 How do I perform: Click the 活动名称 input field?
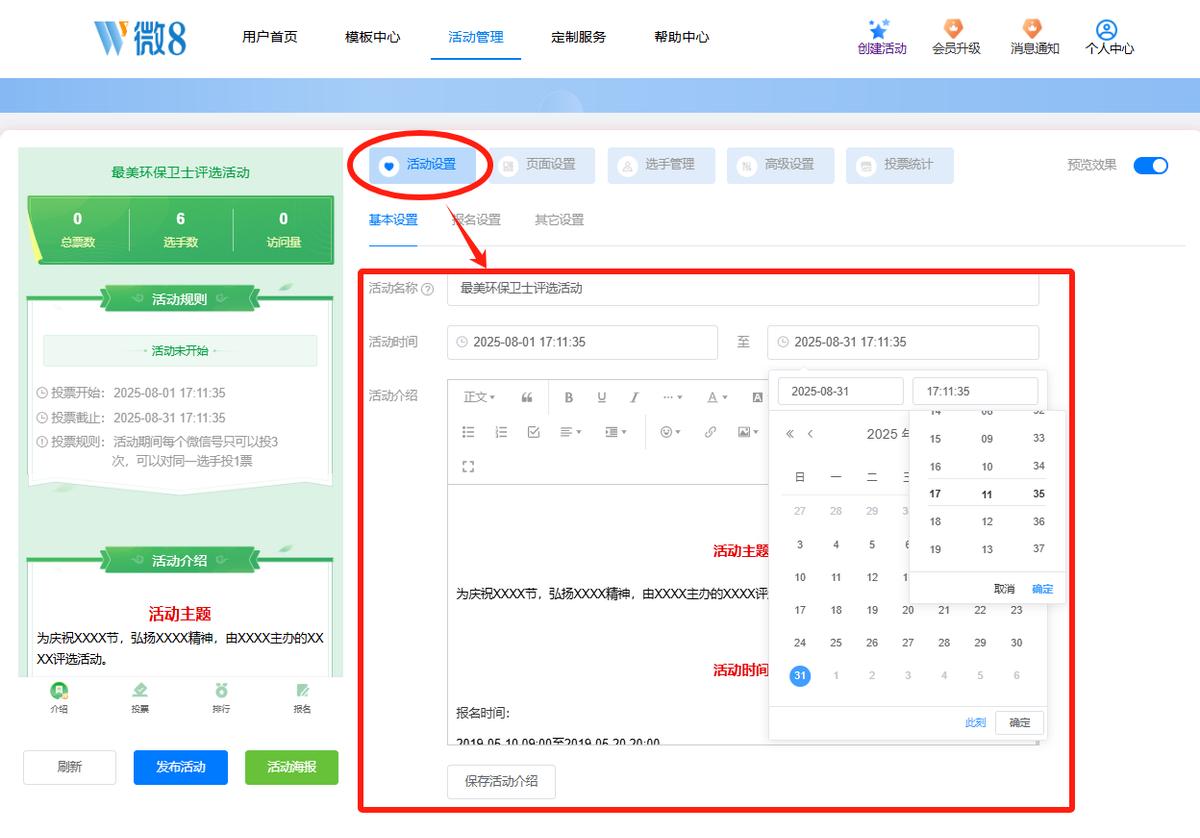click(x=743, y=288)
